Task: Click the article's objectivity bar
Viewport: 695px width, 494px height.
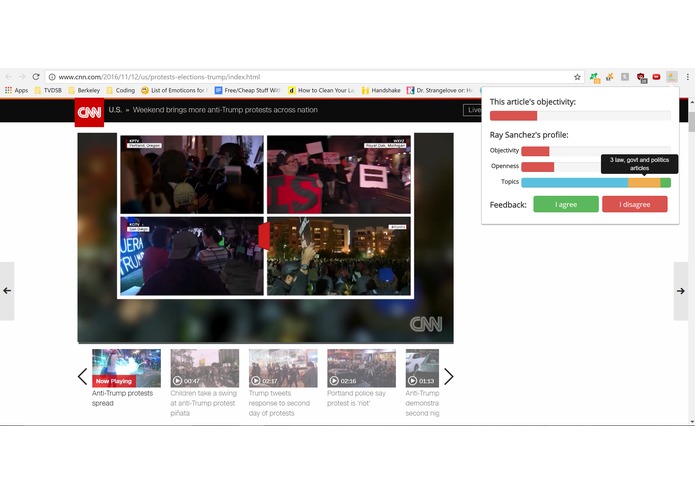Action: click(580, 116)
